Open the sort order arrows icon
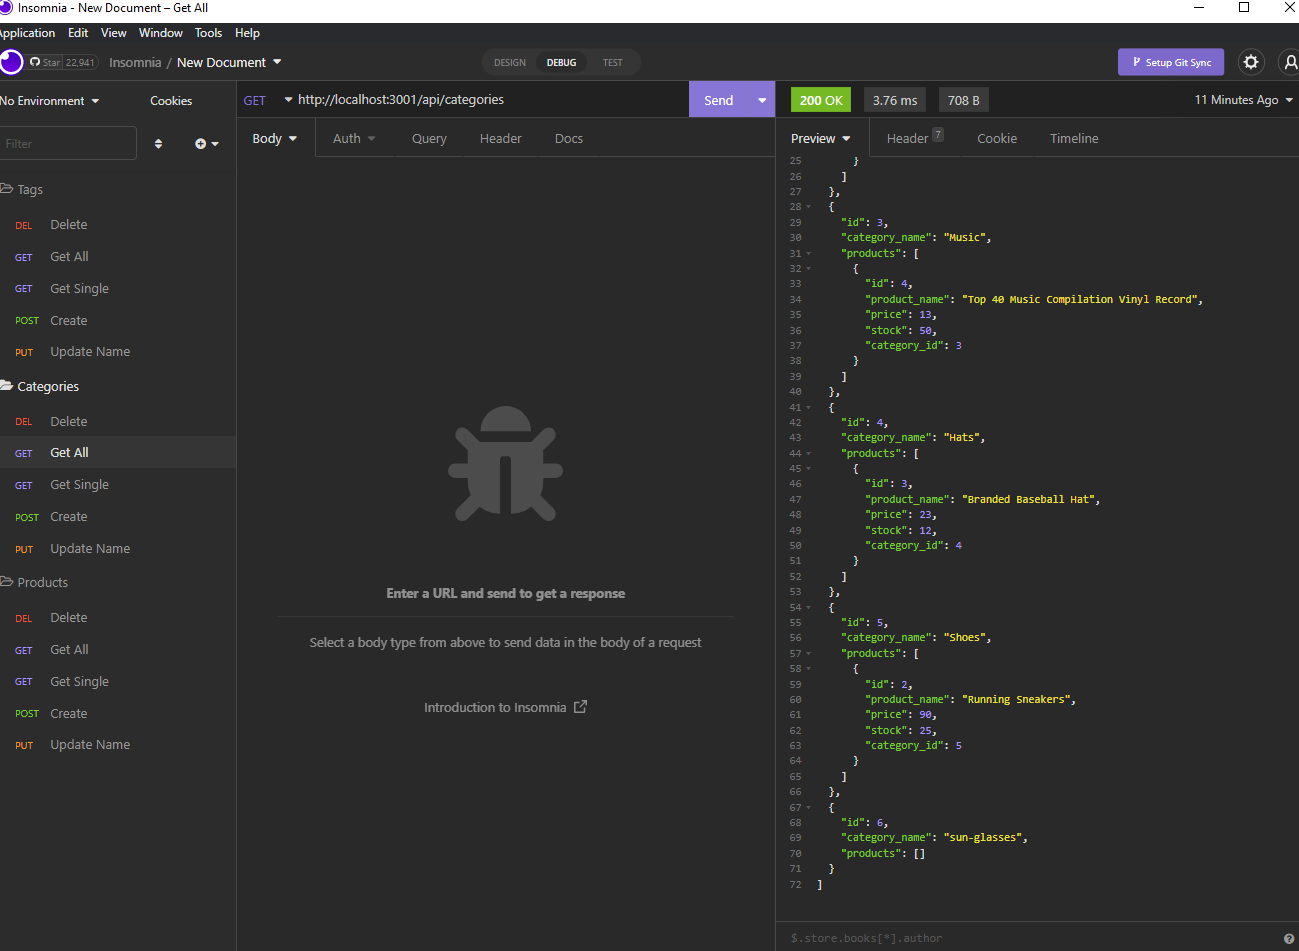 coord(158,144)
